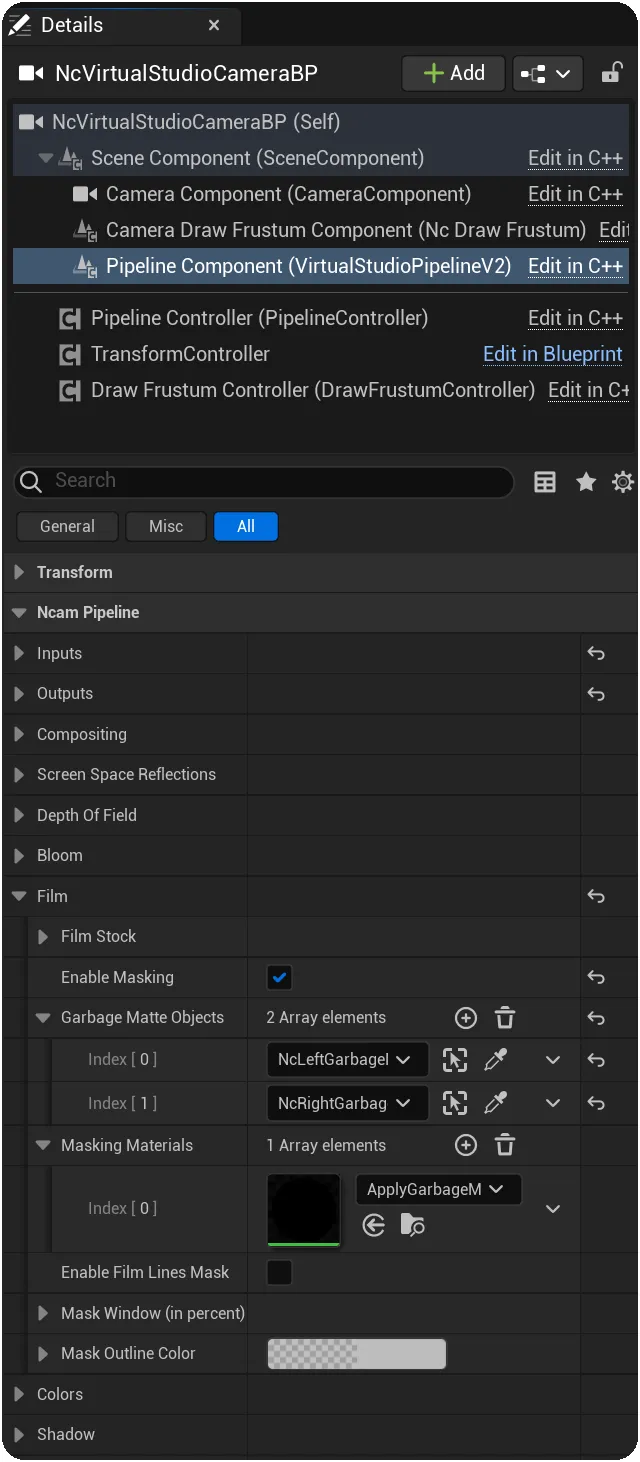Click the TransformController component icon

click(x=70, y=355)
